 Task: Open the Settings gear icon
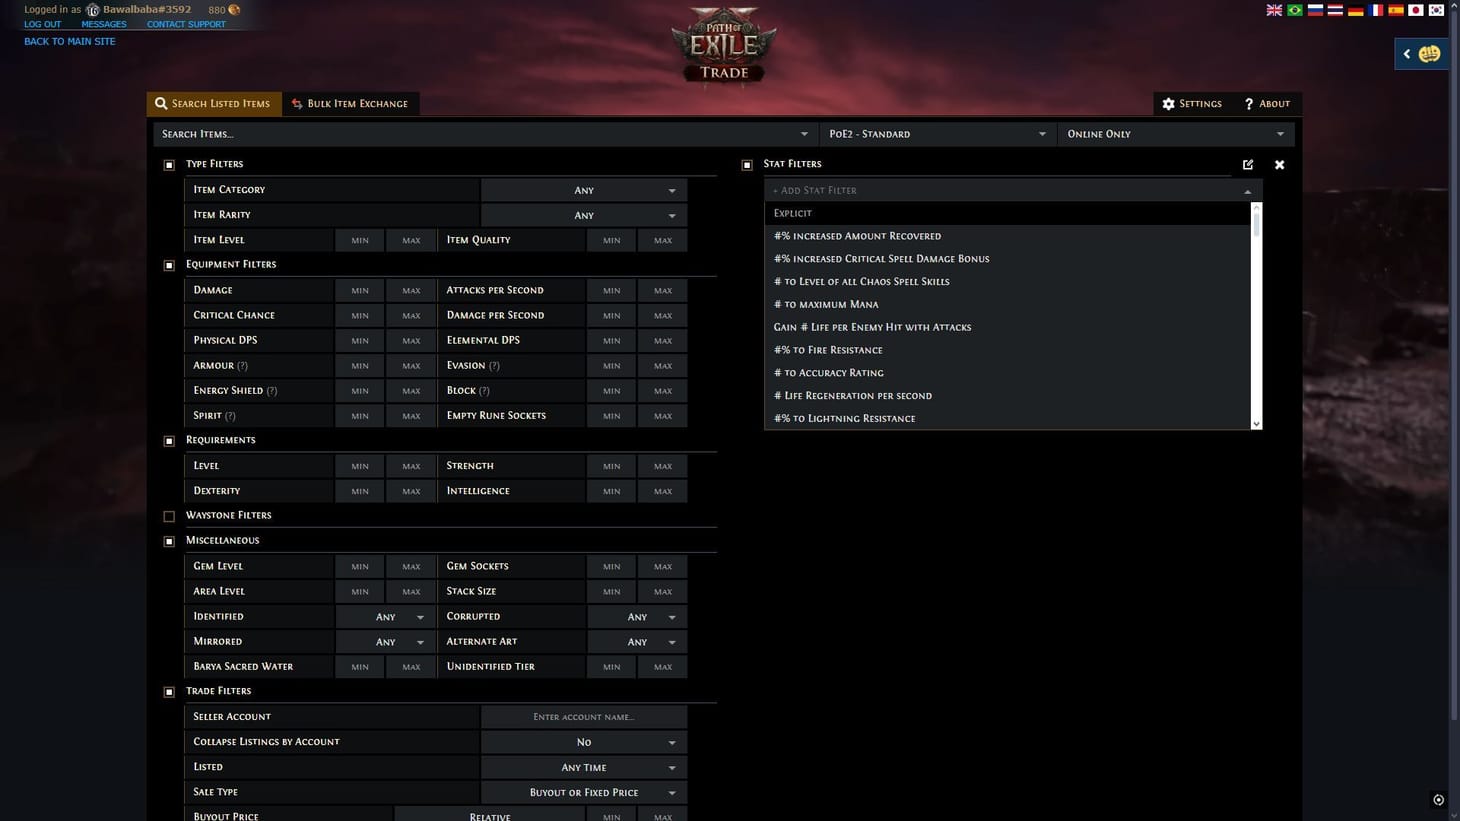(1169, 103)
